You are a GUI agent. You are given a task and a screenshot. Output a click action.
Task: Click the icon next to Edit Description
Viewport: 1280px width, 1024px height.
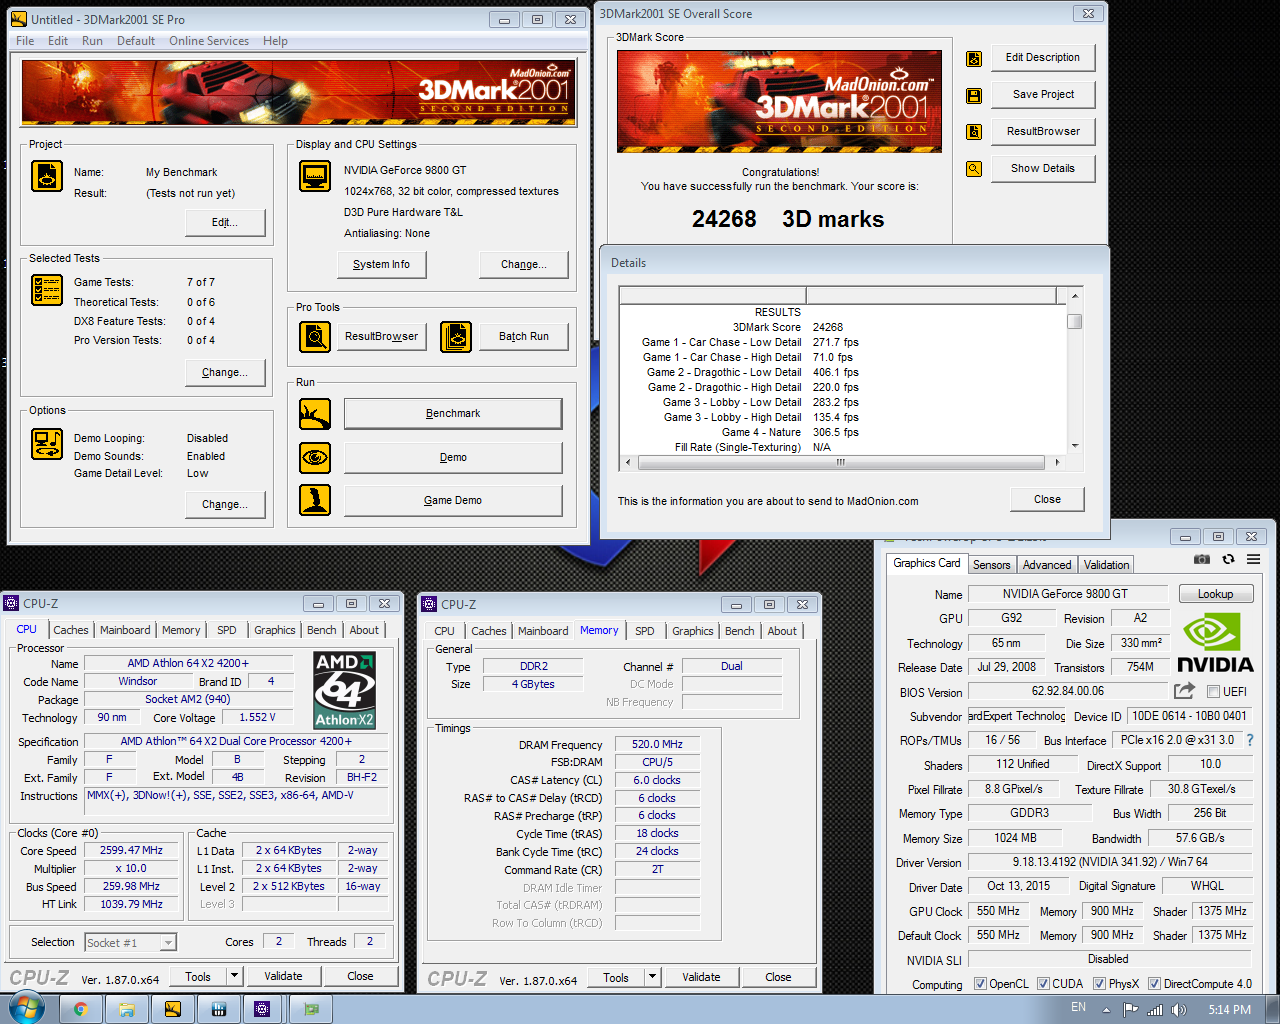(974, 59)
